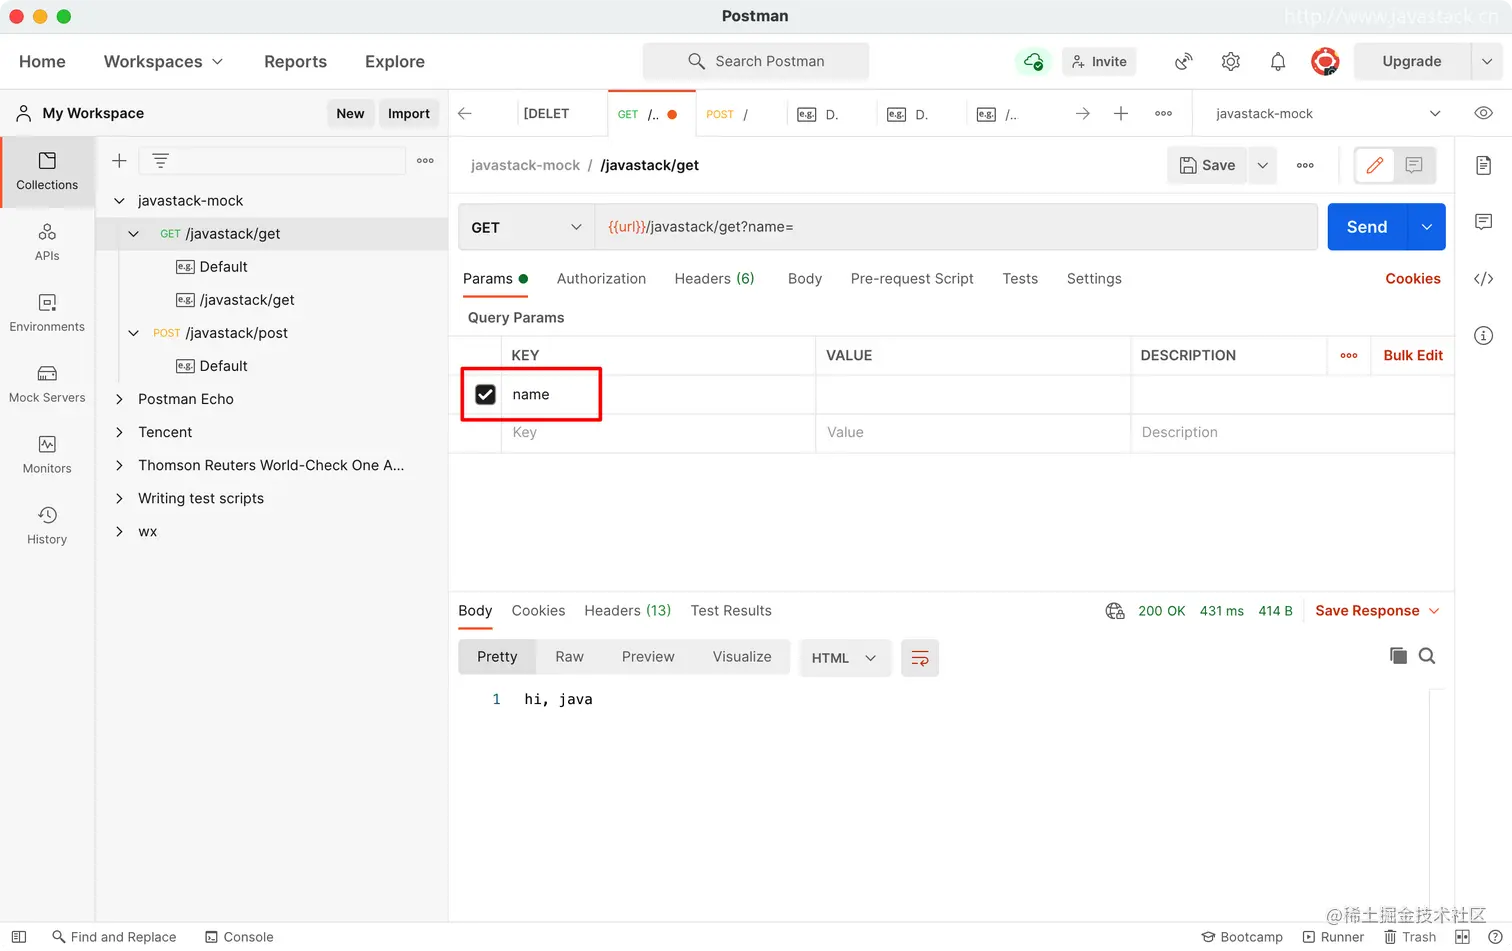Open the Monitors sidebar panel

click(x=47, y=455)
